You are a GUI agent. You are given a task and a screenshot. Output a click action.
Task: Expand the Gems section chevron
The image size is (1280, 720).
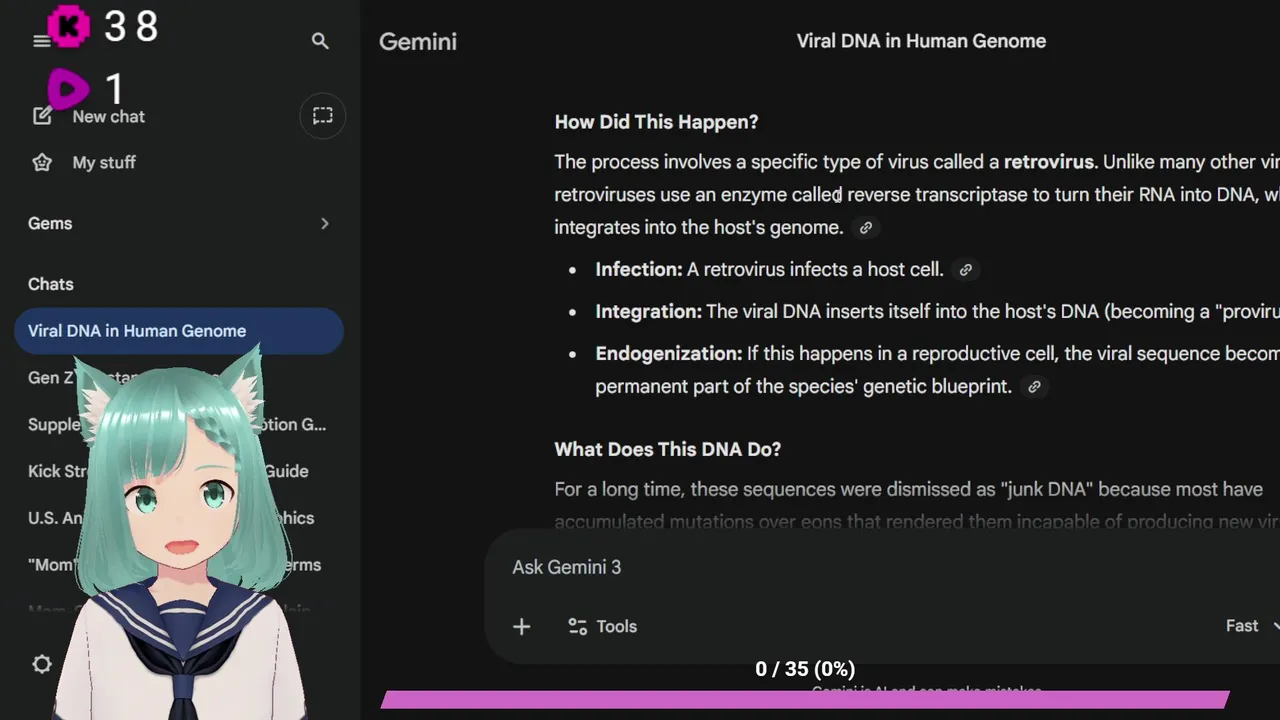click(324, 224)
